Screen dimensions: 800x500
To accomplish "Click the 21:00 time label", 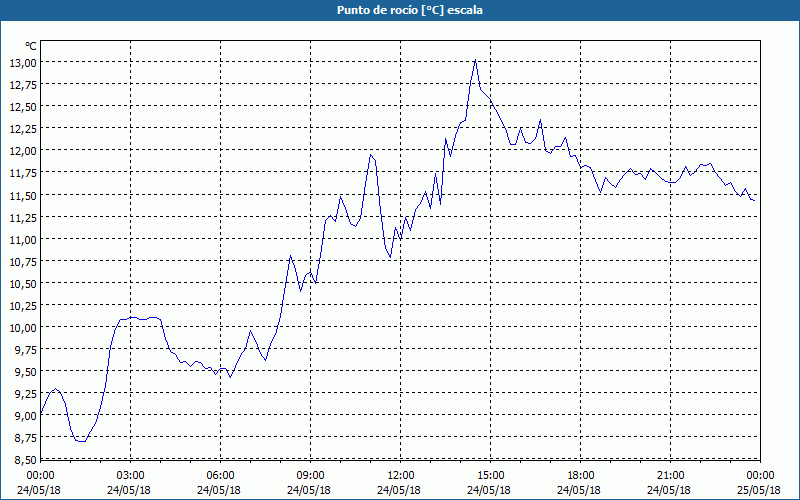I will pyautogui.click(x=670, y=476).
